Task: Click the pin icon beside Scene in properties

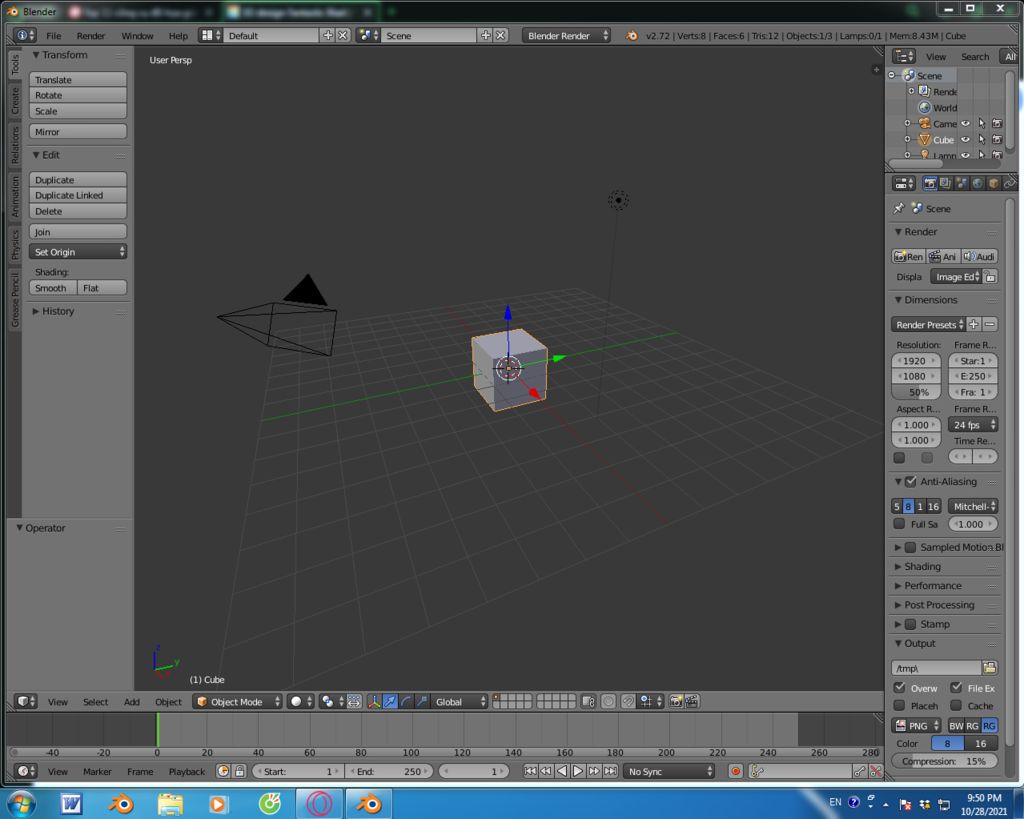Action: 899,208
